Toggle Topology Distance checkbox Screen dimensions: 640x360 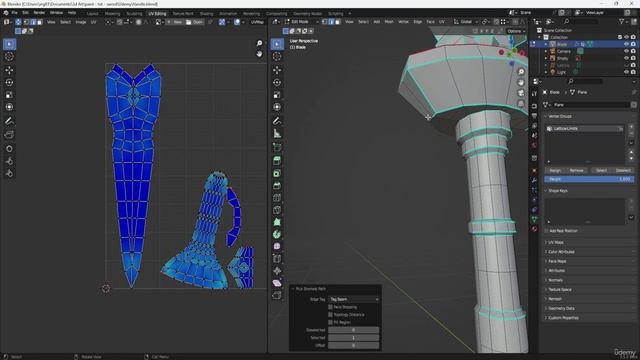(330, 315)
